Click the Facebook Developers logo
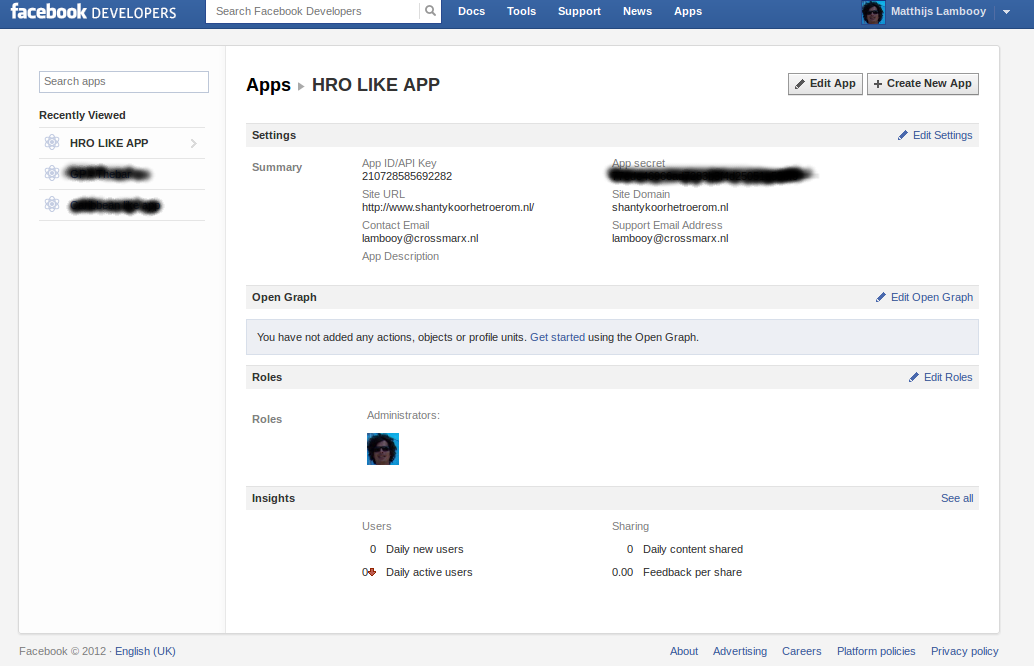Image resolution: width=1034 pixels, height=666 pixels. (x=93, y=12)
